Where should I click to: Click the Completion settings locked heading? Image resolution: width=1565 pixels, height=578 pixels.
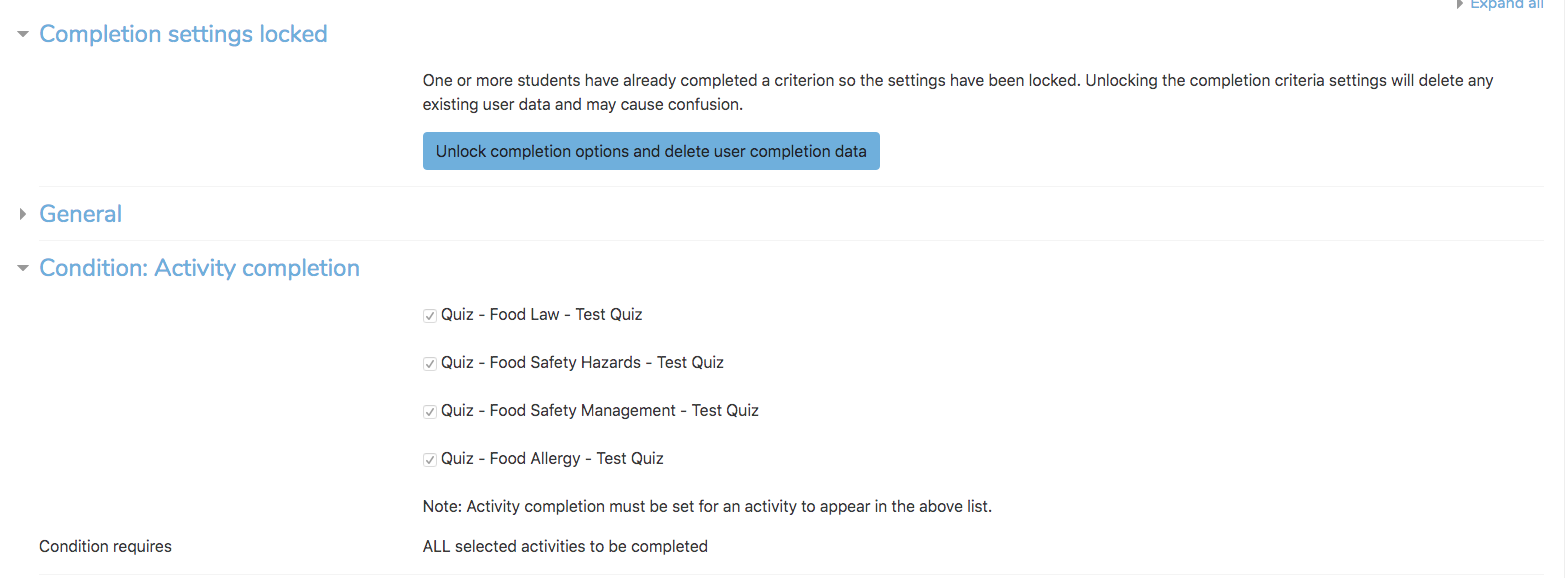pos(183,34)
